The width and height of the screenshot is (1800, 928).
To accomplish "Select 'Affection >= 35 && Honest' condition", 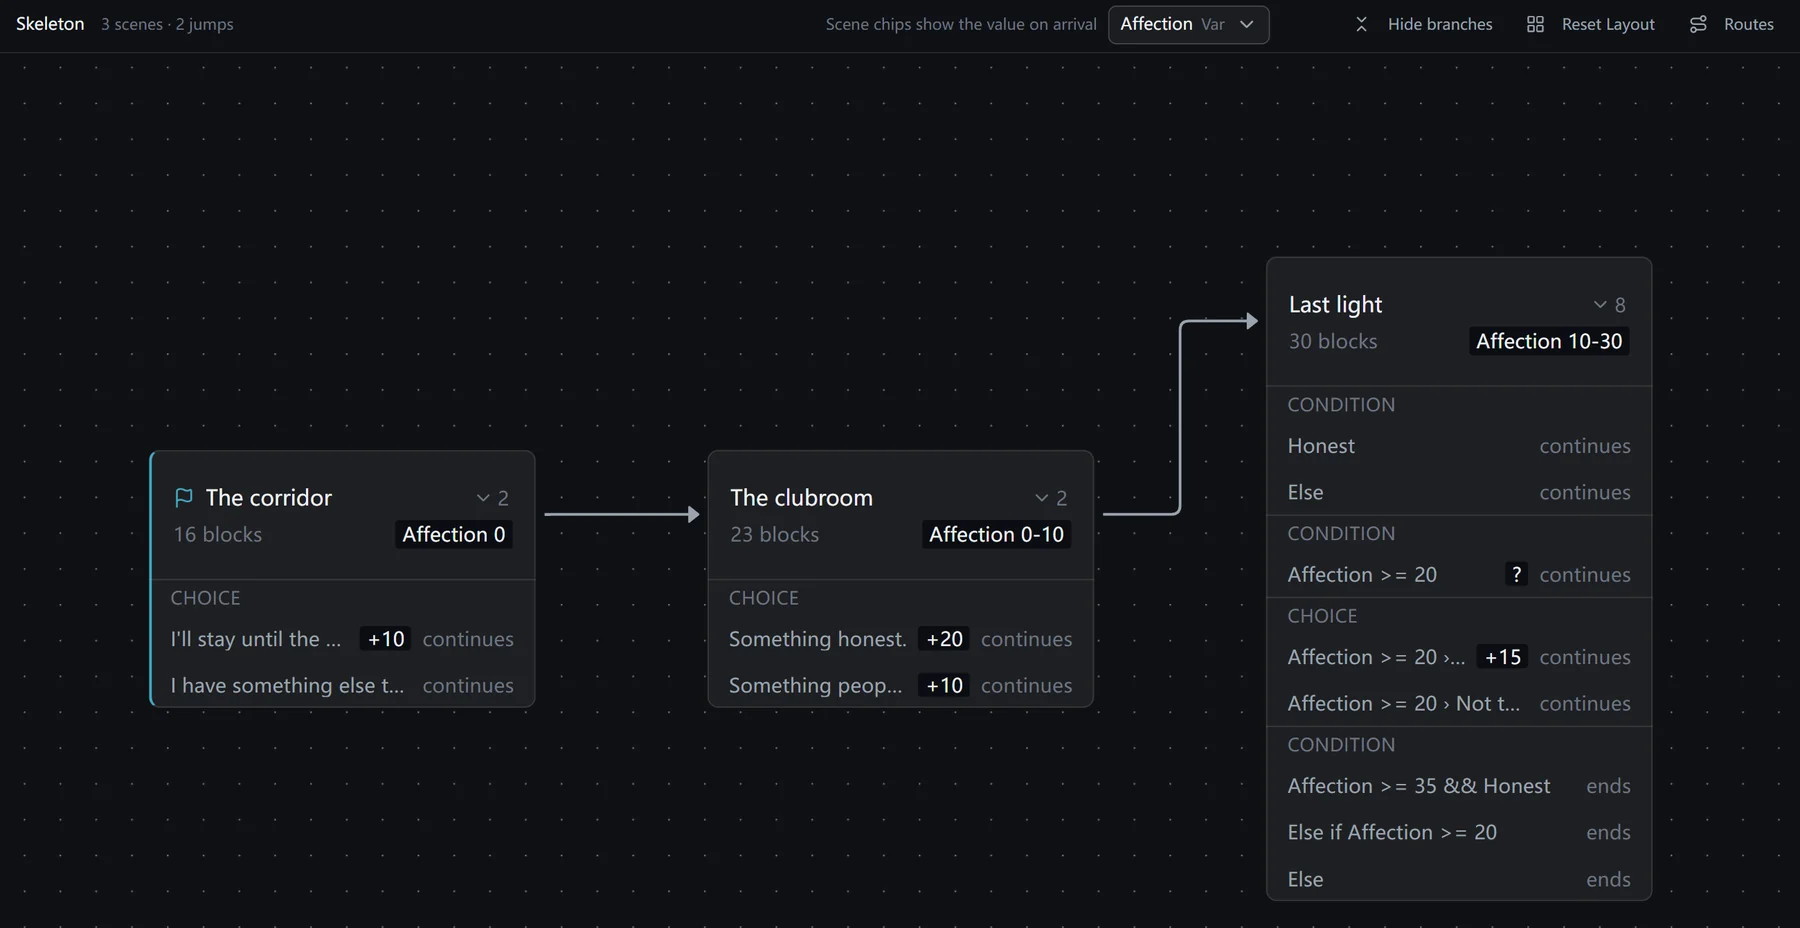I will pyautogui.click(x=1459, y=786).
